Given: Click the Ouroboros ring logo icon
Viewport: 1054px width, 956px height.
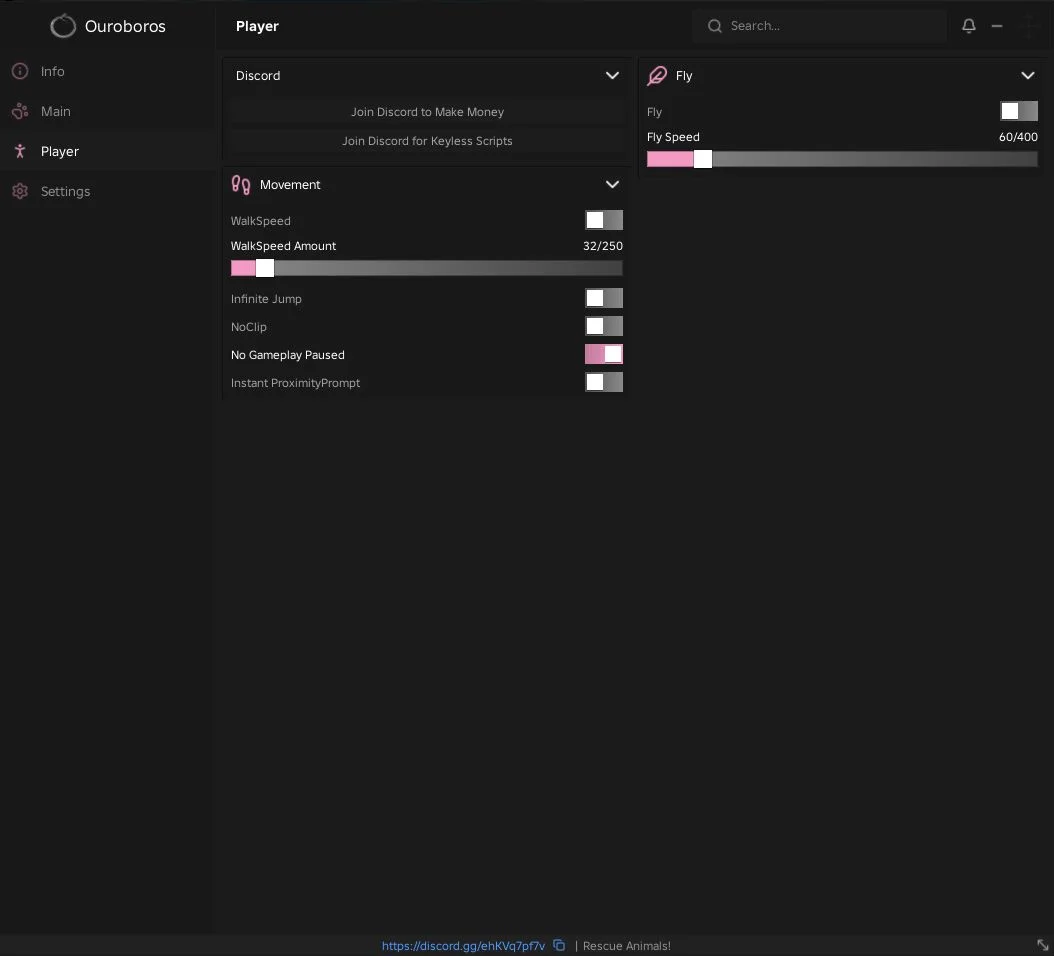Looking at the screenshot, I should pos(63,26).
